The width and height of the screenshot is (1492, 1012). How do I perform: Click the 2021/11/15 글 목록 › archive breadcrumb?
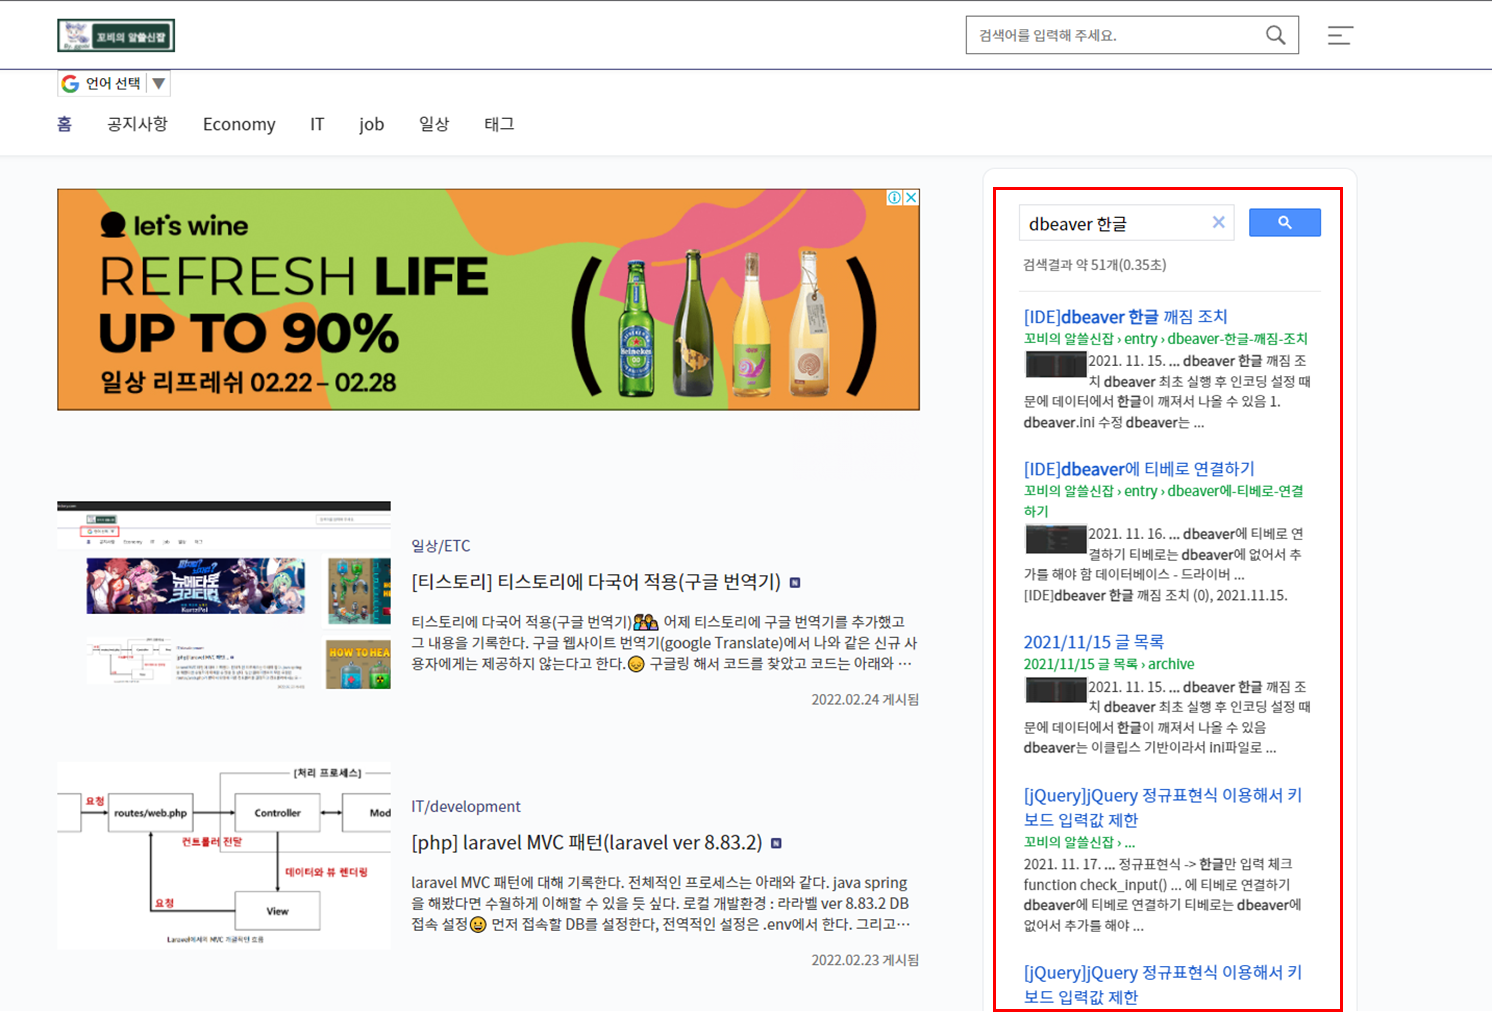coord(1109,664)
